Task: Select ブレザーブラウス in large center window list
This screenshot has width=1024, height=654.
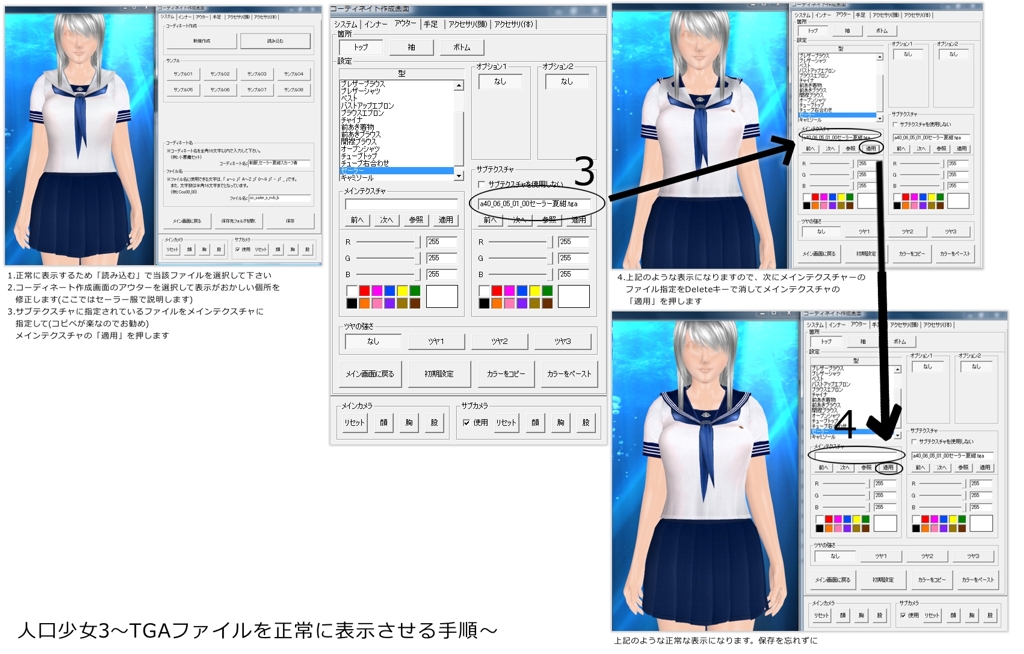Action: 363,84
